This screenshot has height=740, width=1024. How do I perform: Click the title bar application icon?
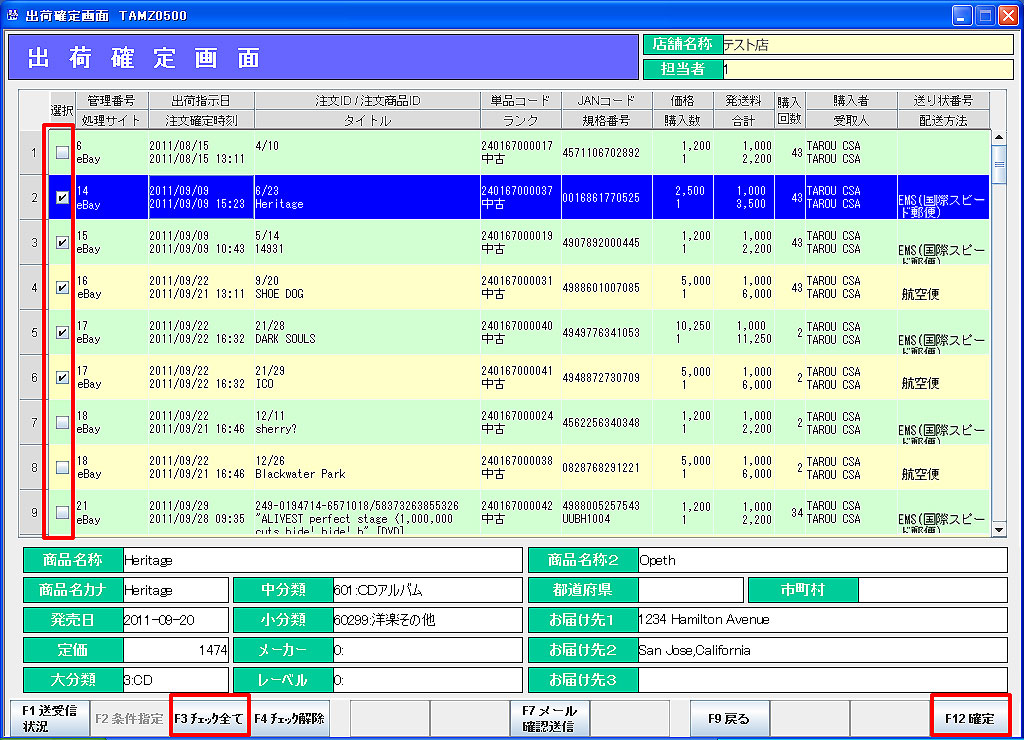click(x=13, y=15)
